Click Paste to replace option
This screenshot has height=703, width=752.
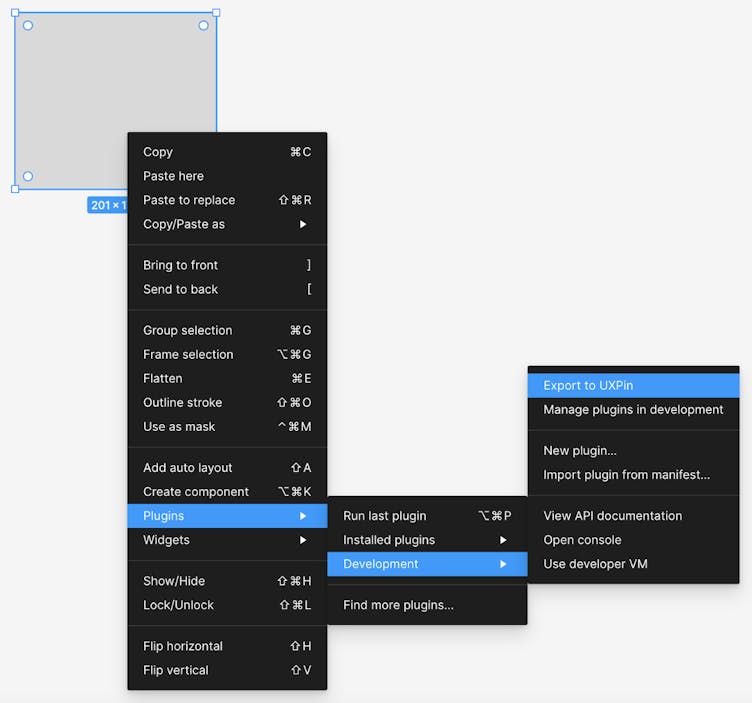click(227, 200)
